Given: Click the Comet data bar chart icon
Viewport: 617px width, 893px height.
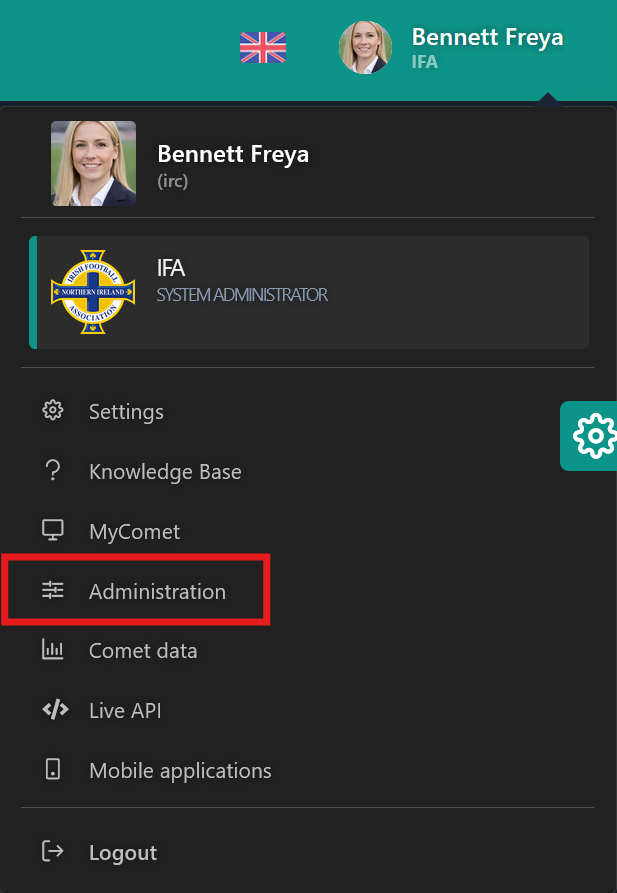Looking at the screenshot, I should (x=53, y=650).
